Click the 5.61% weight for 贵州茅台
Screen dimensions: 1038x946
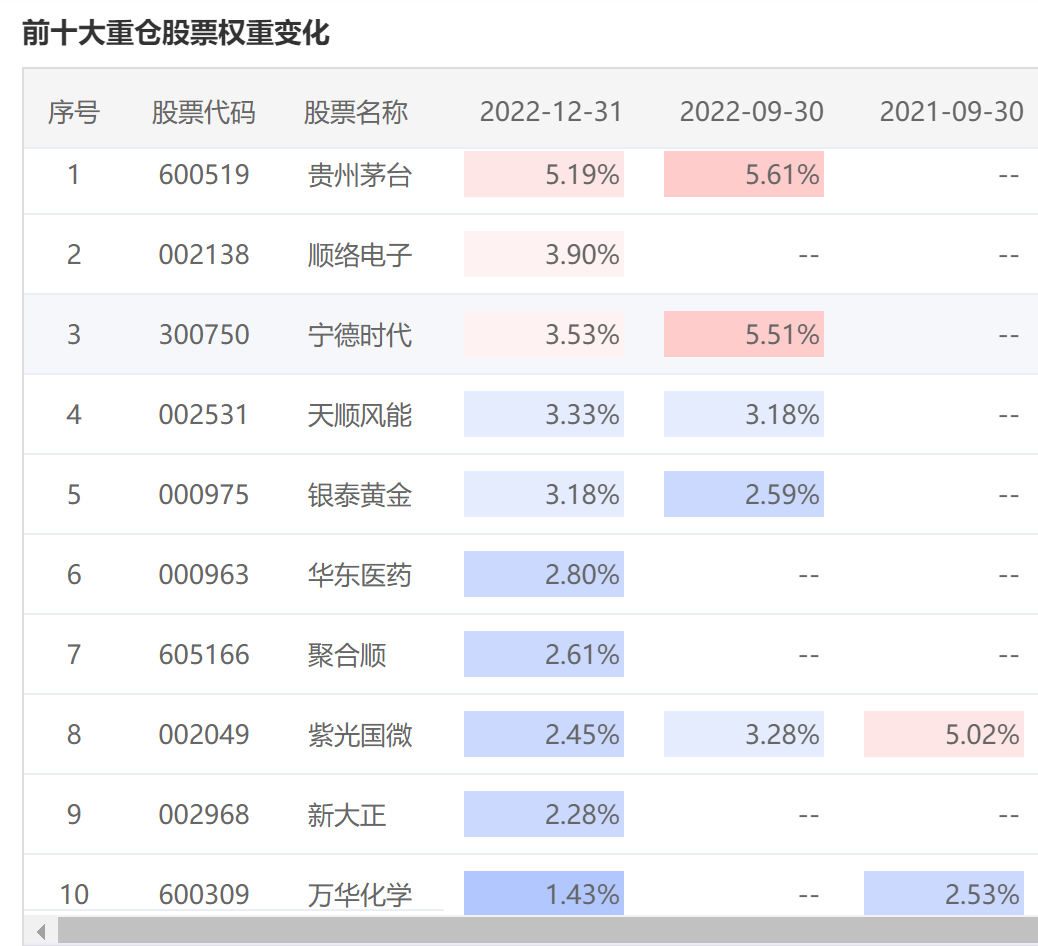click(743, 174)
